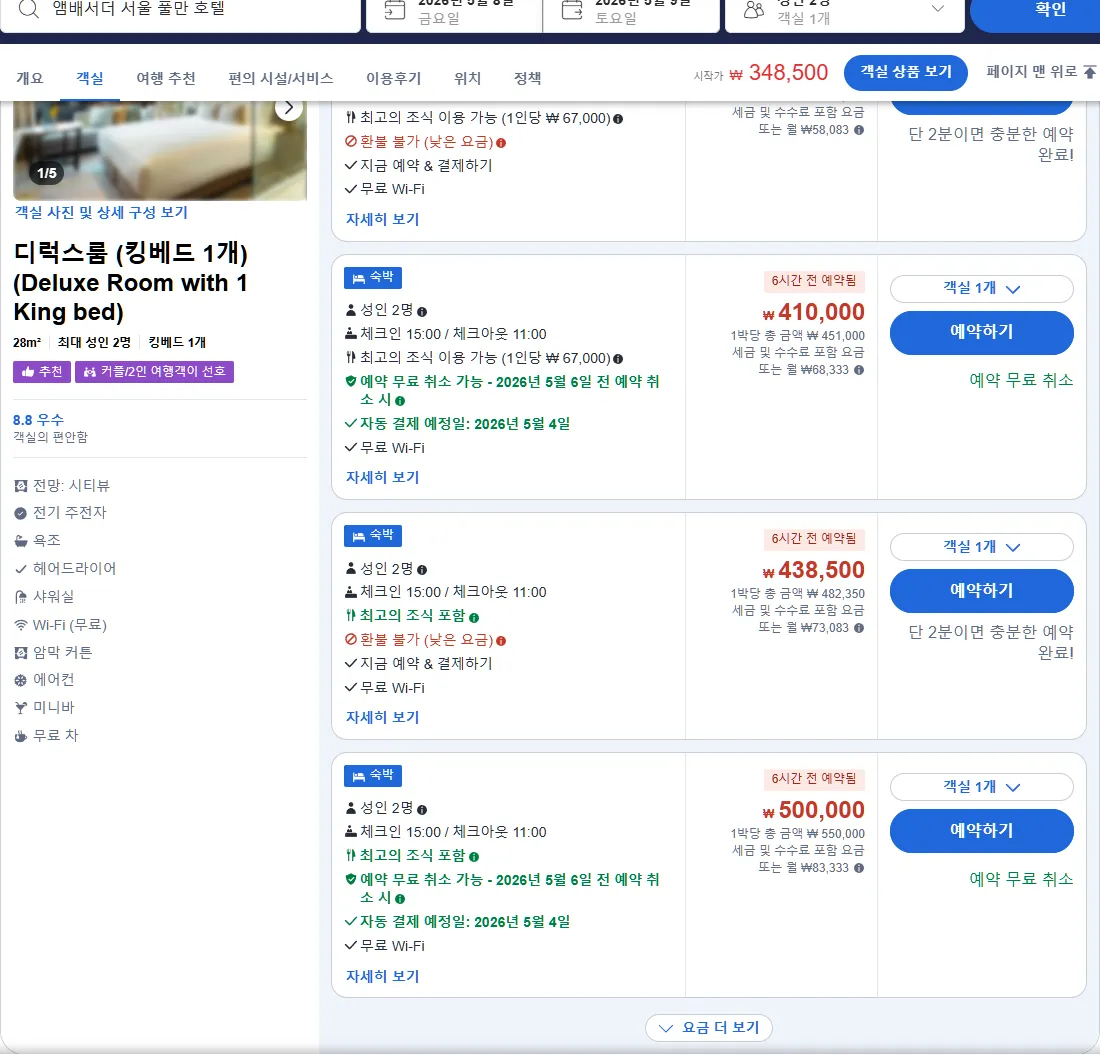1100x1055 pixels.
Task: Click breakfast info icon in ₩410,000 offer
Action: pyautogui.click(x=618, y=358)
